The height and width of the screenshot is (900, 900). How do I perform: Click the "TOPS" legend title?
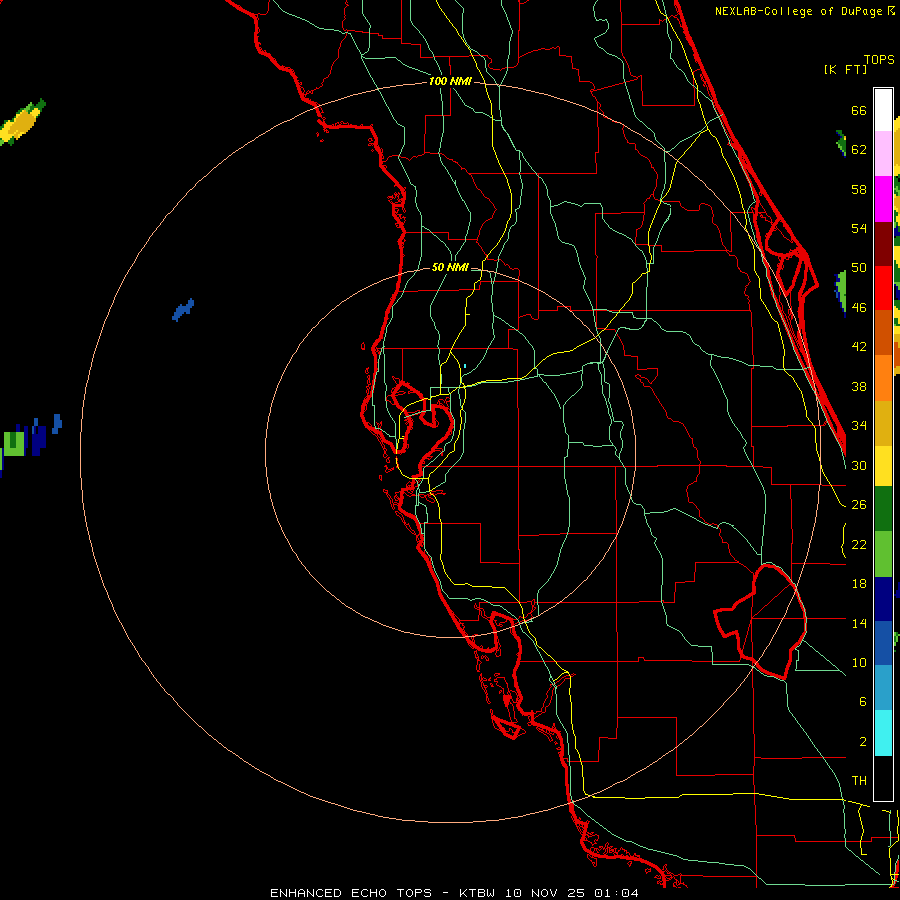(879, 60)
